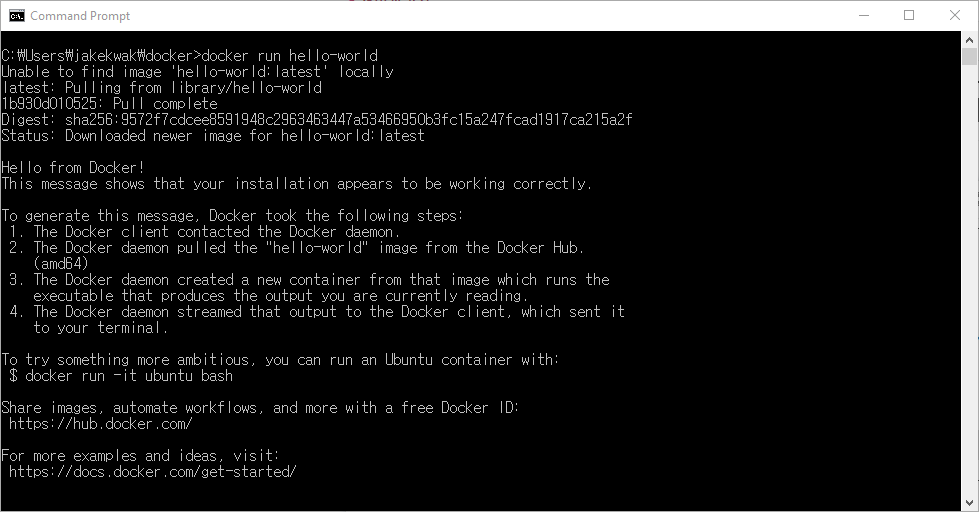Click the "Hello from Docker!" line
Screen dimensions: 979x512
[x=73, y=168]
